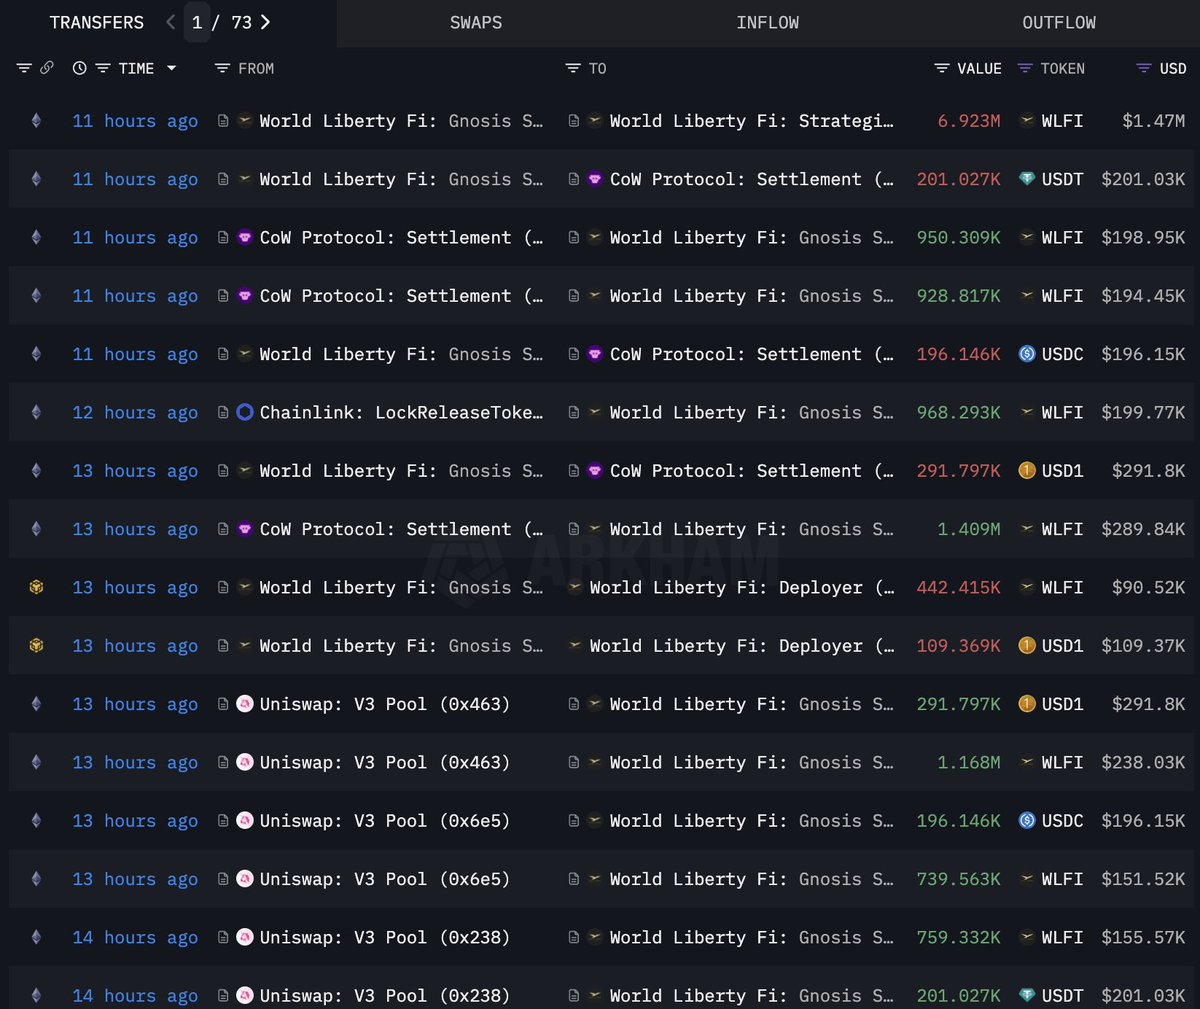Open TIME sort dropdown caret
This screenshot has width=1200, height=1009.
(x=171, y=68)
